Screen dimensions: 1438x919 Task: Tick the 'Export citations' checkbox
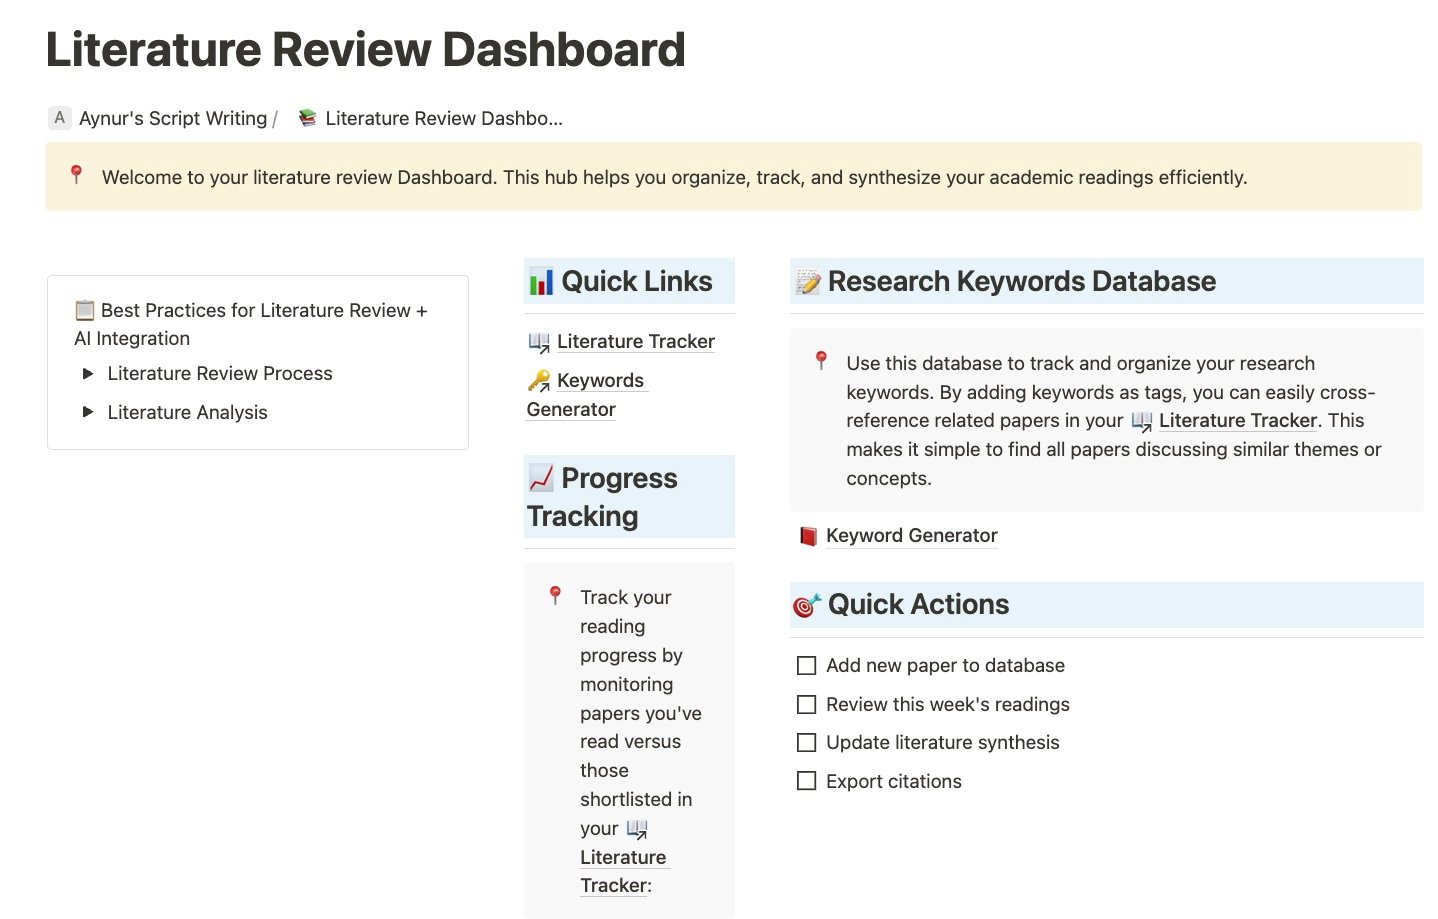point(806,781)
